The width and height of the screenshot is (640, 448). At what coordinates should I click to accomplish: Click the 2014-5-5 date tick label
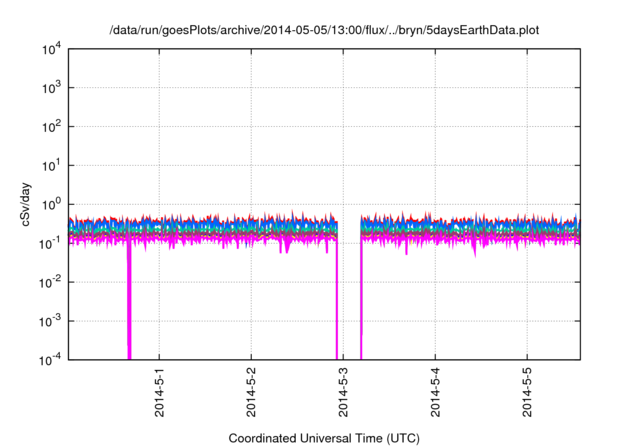pos(527,392)
